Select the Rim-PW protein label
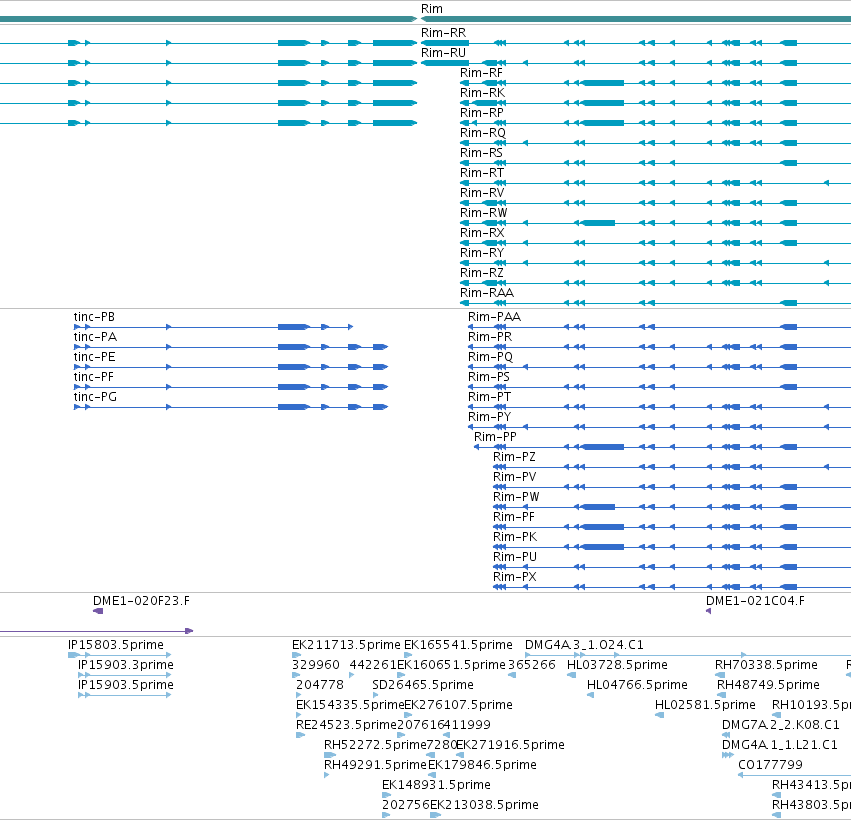Screen dimensions: 851x820 tap(516, 497)
